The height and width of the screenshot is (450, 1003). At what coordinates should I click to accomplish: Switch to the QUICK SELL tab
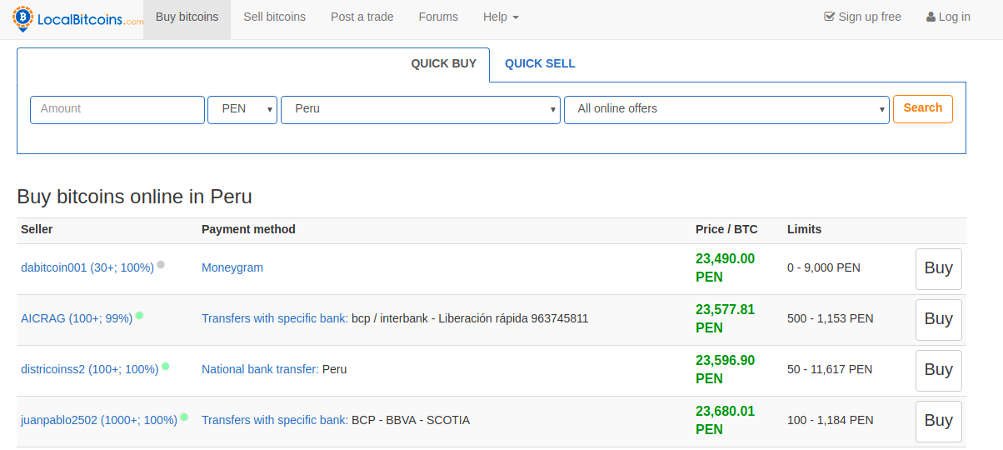point(540,64)
